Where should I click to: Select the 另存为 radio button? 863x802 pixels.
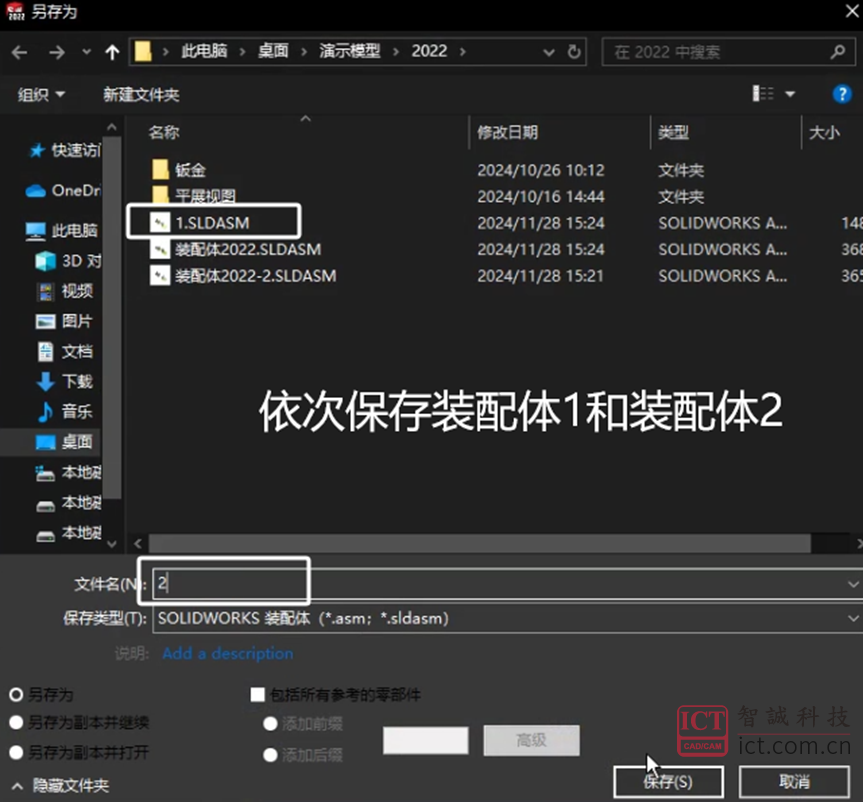point(16,695)
